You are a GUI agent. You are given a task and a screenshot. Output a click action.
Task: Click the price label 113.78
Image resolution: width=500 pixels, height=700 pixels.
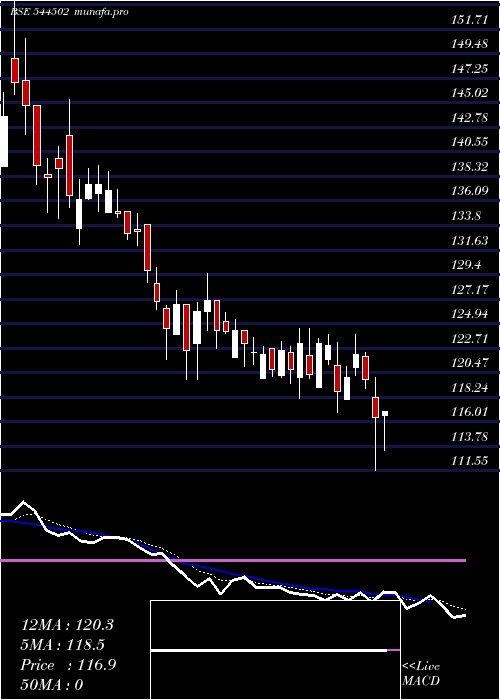[470, 437]
